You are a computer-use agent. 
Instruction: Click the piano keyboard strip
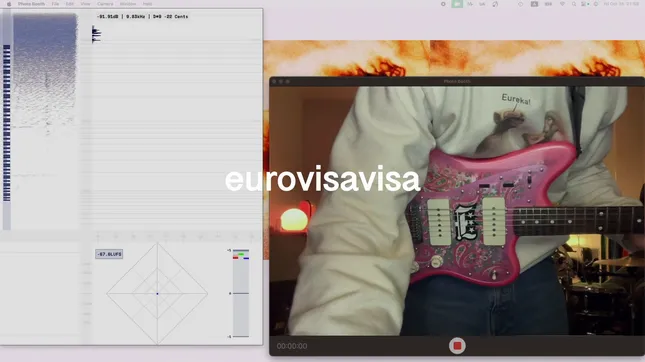tap(7, 123)
